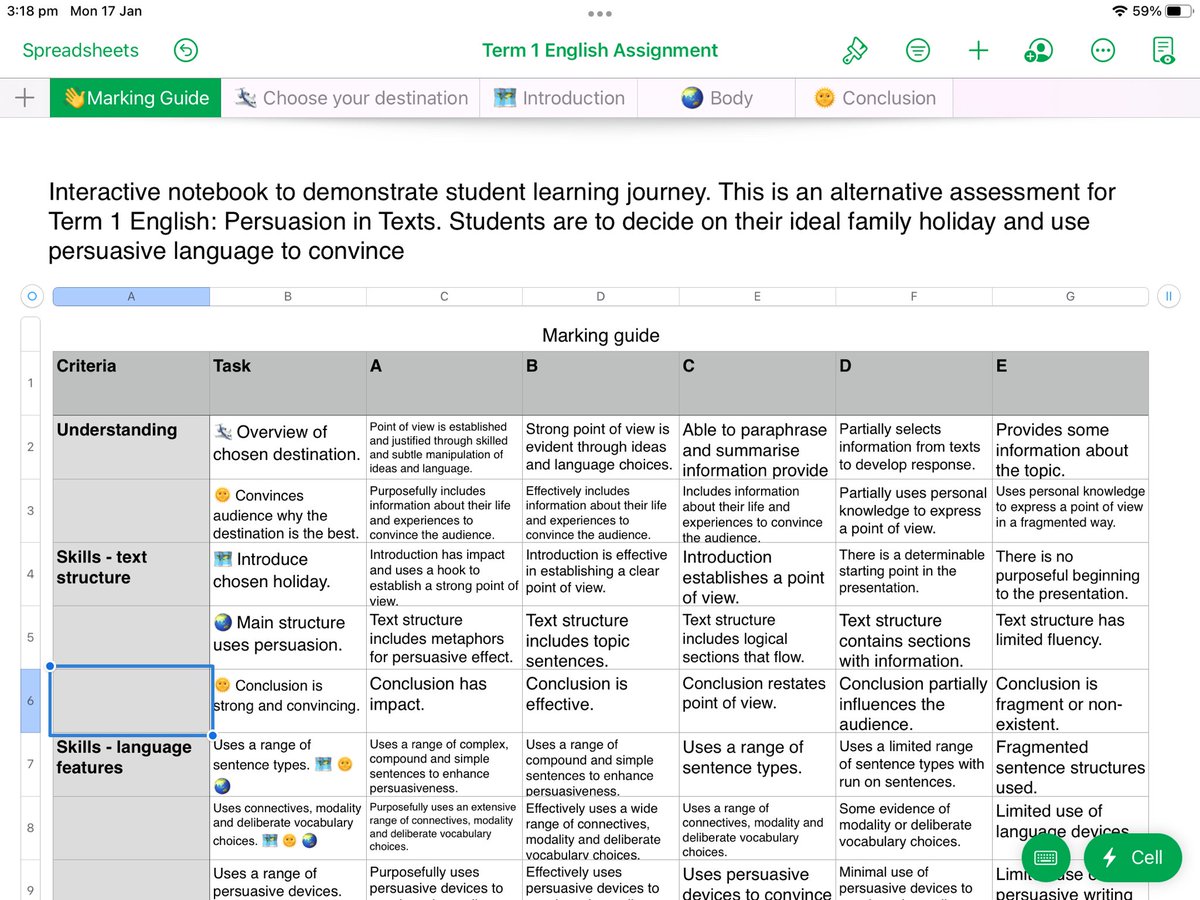This screenshot has width=1200, height=900.
Task: Add a new sheet with plus tab
Action: click(x=25, y=98)
